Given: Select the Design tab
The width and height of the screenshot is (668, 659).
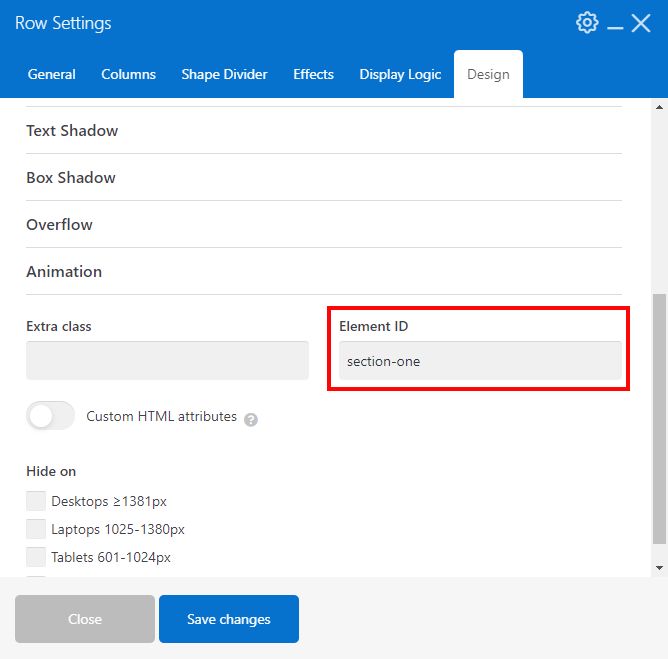Looking at the screenshot, I should (x=488, y=74).
